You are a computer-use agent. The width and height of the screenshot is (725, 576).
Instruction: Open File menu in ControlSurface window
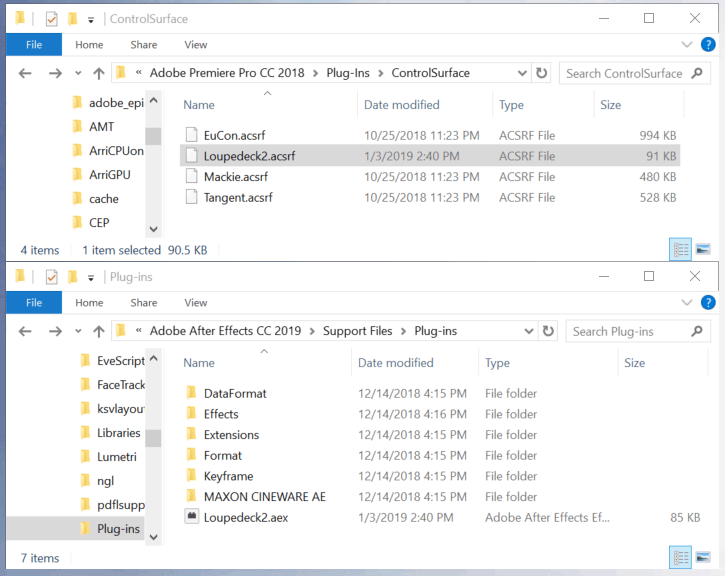(x=34, y=45)
